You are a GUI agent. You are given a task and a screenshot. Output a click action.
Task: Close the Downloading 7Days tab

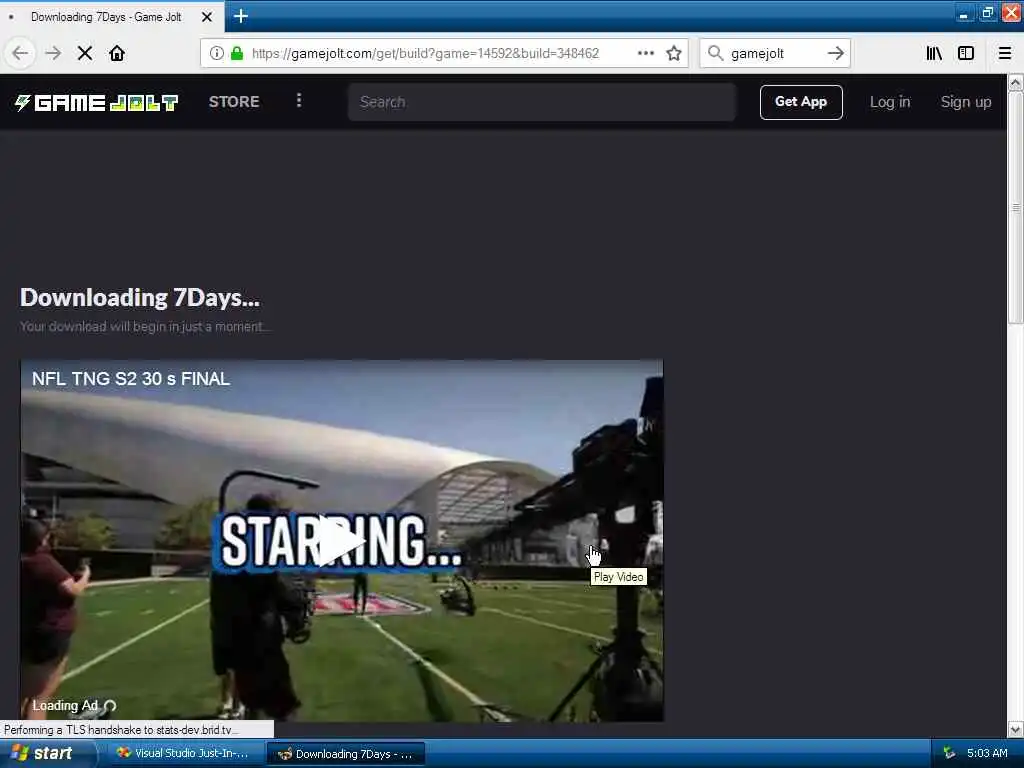point(207,17)
